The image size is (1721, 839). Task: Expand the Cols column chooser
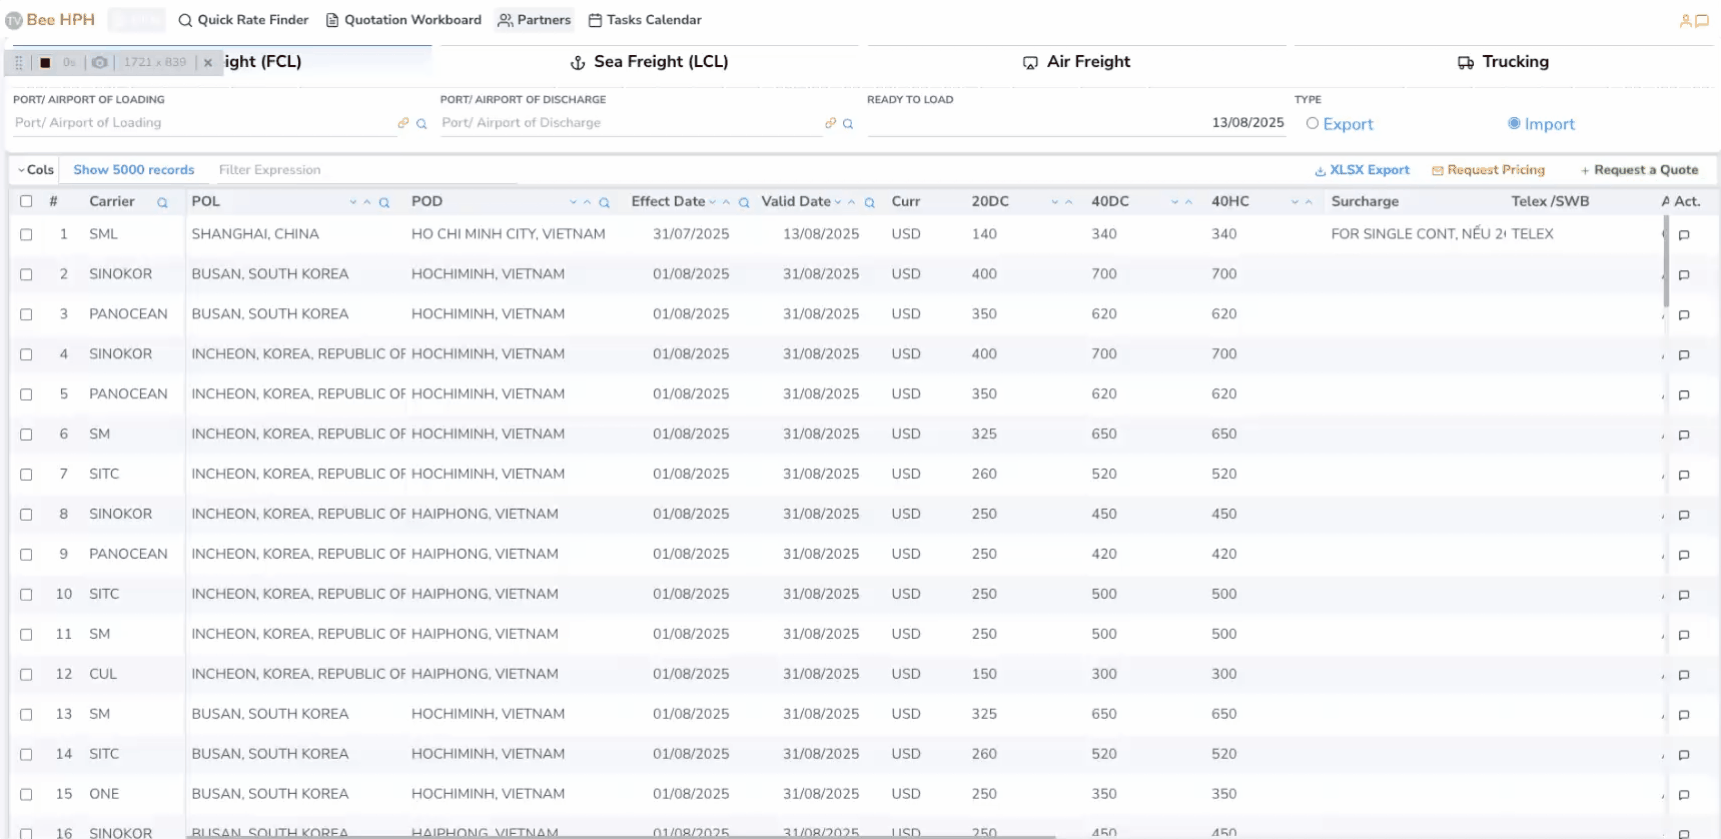[36, 170]
